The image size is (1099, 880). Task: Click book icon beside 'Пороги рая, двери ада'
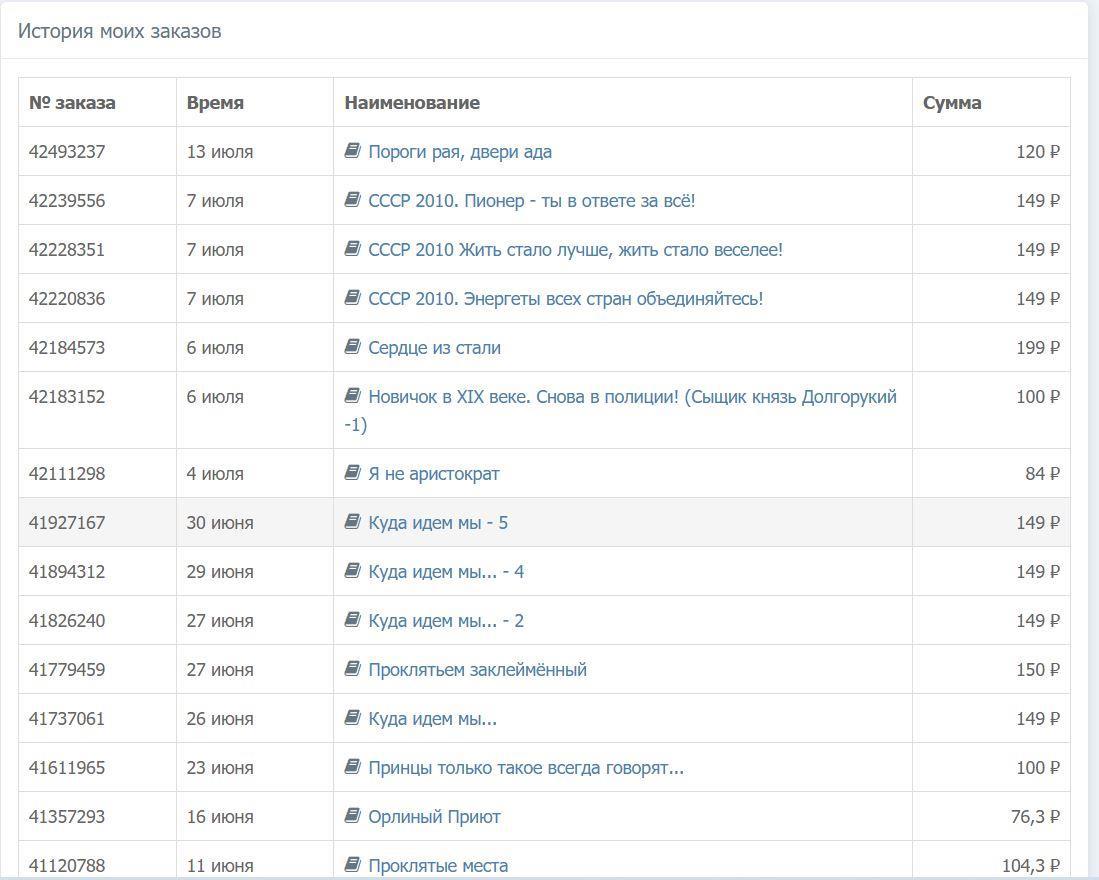(x=352, y=151)
